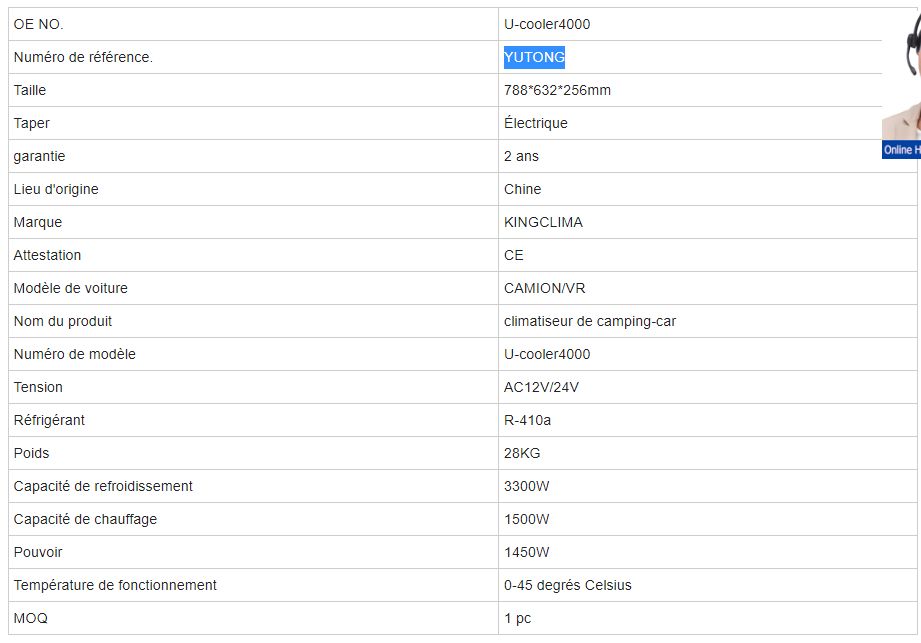The image size is (921, 643).
Task: Click 'climatiseur de camping-car' product name
Action: click(590, 321)
